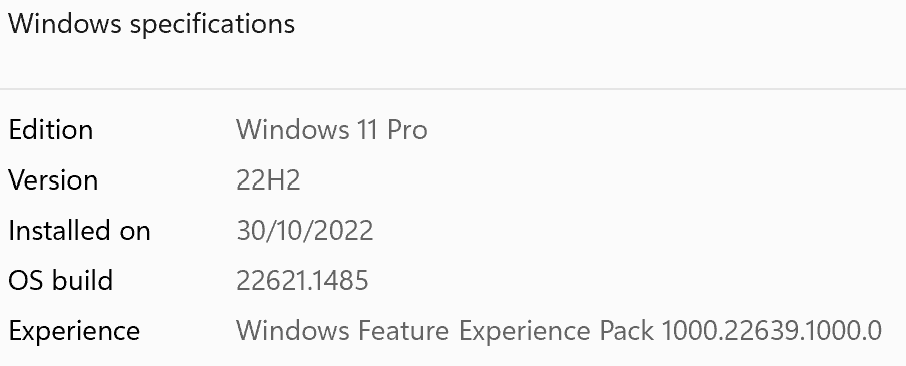Select the Version label
Image resolution: width=906 pixels, height=366 pixels.
point(53,180)
